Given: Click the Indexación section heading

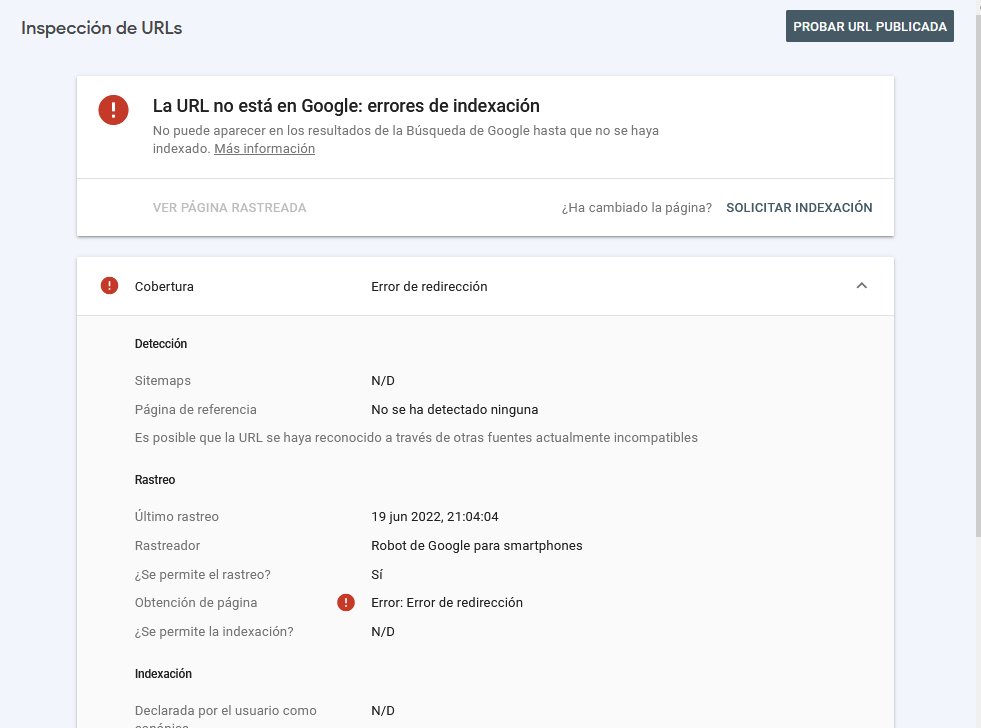Looking at the screenshot, I should click(163, 674).
